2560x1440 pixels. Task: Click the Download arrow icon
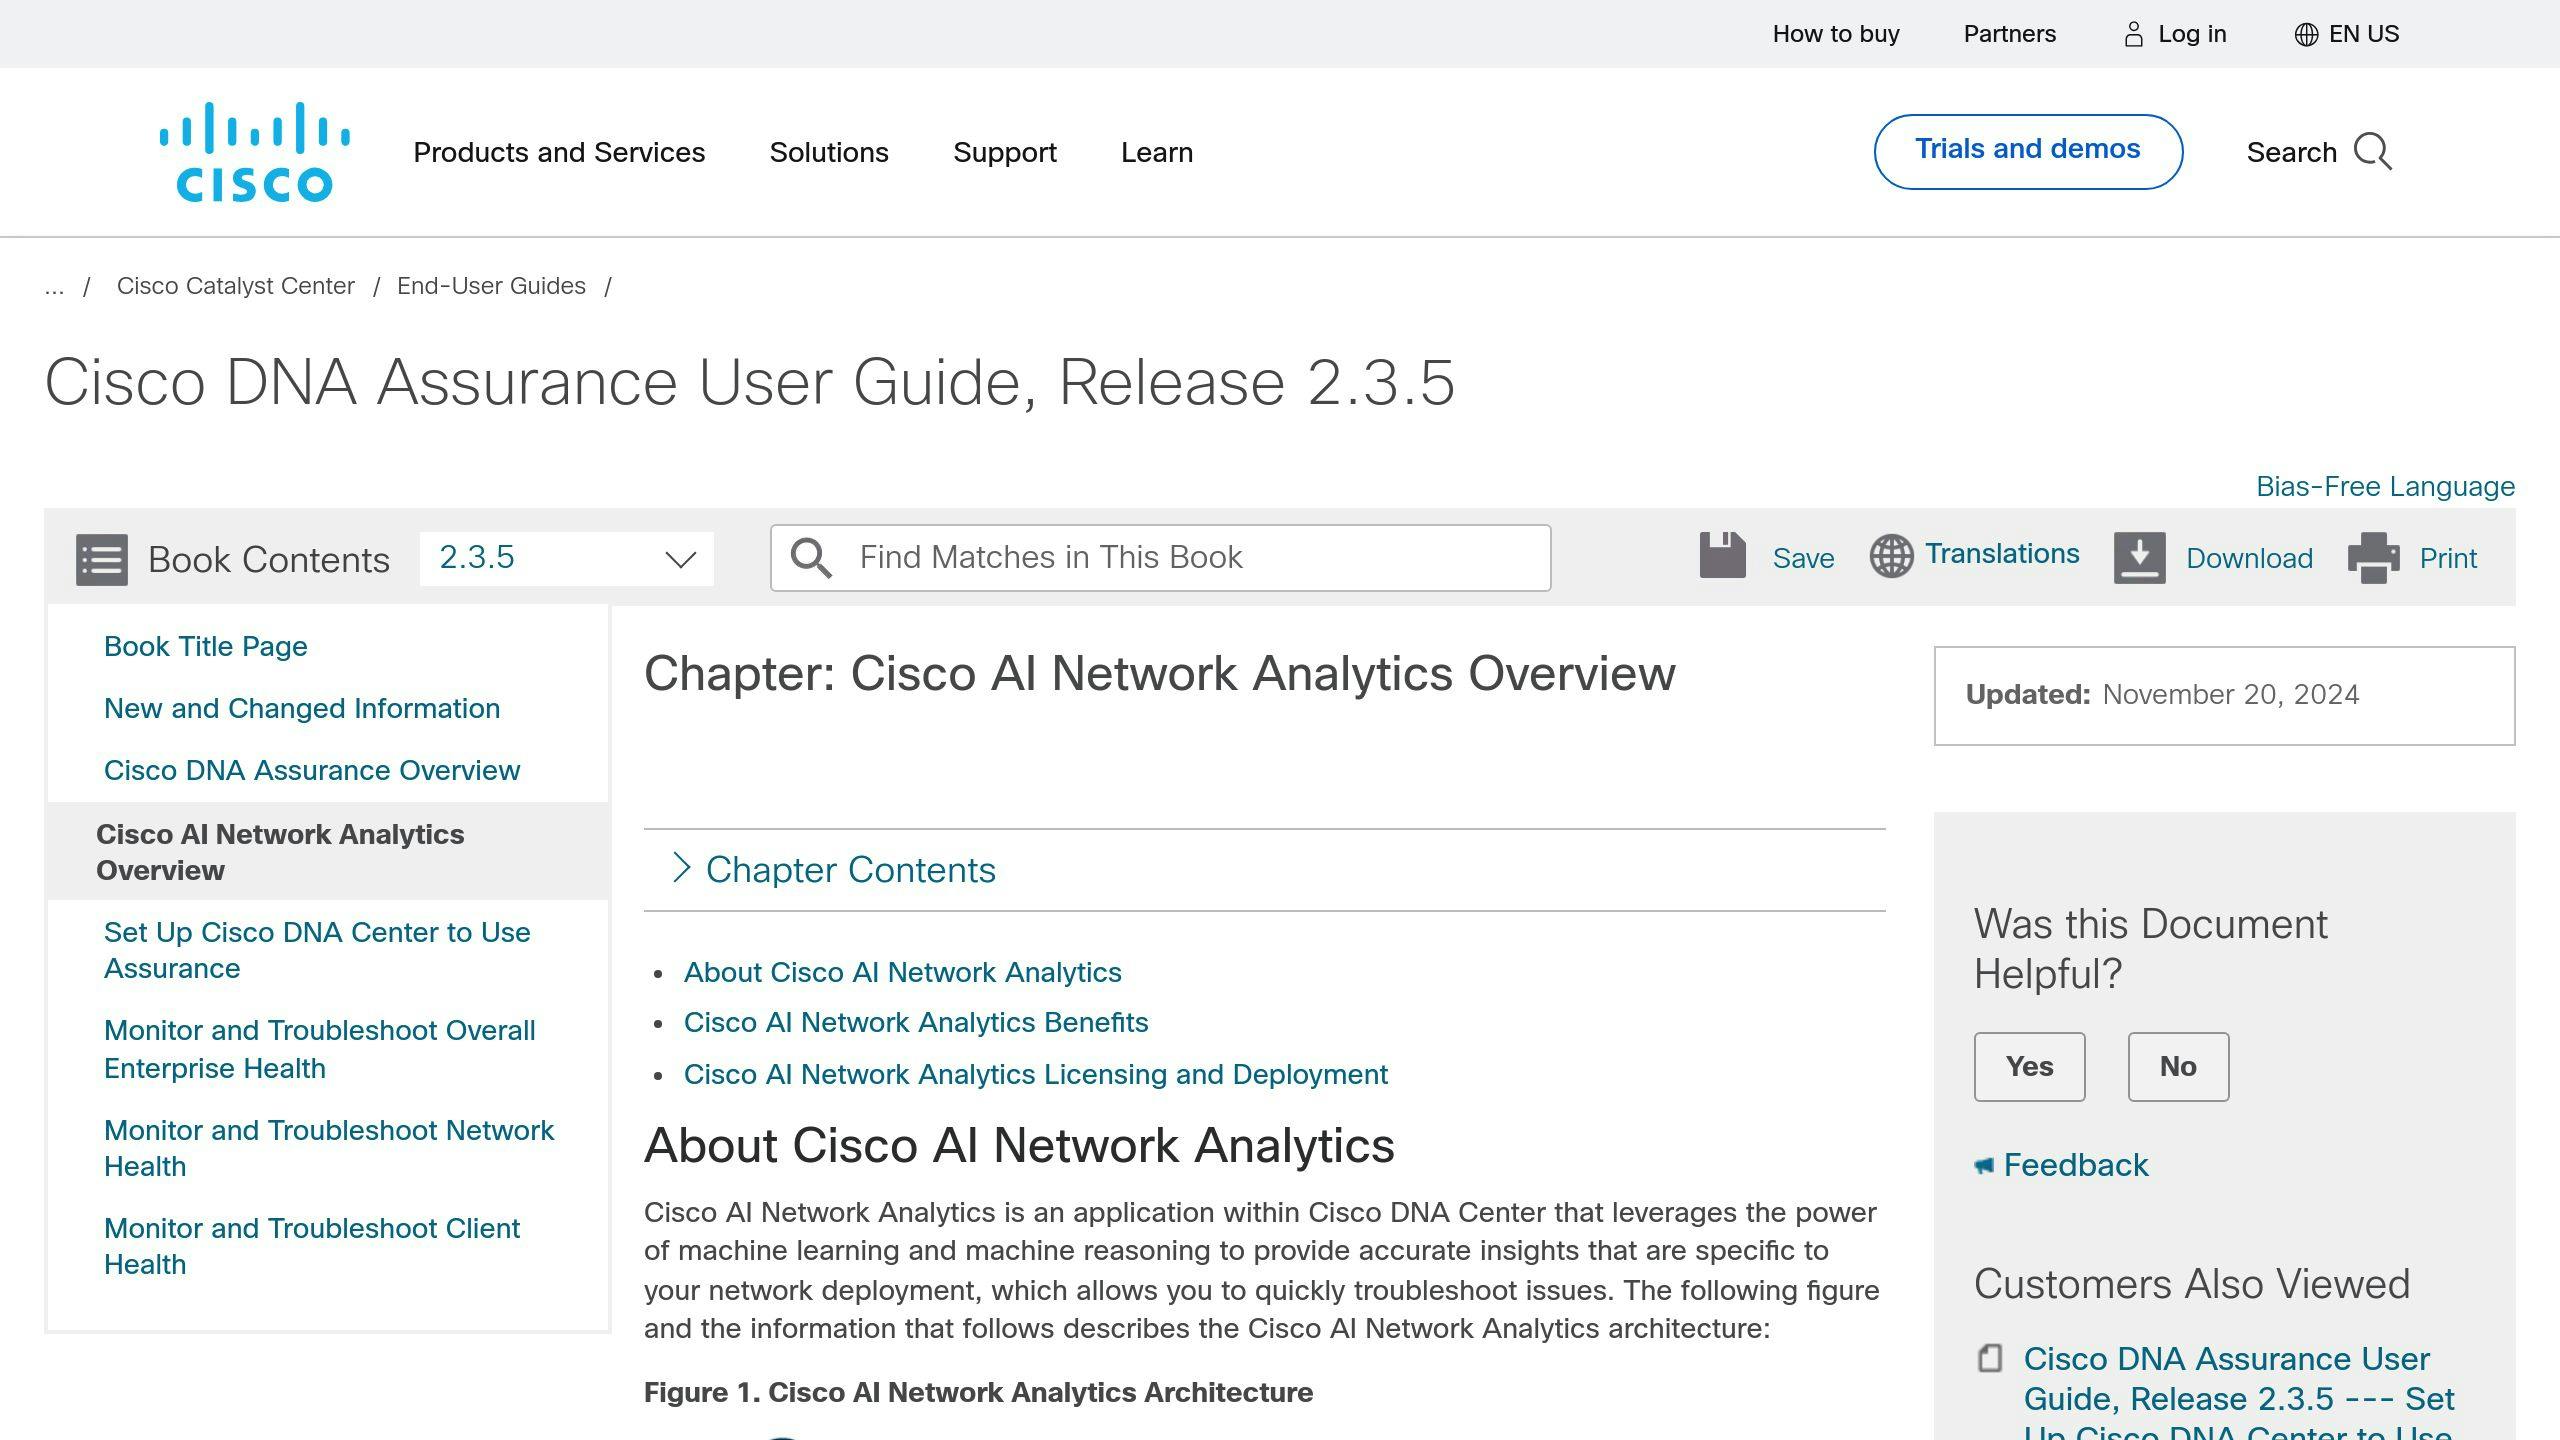tap(2139, 557)
